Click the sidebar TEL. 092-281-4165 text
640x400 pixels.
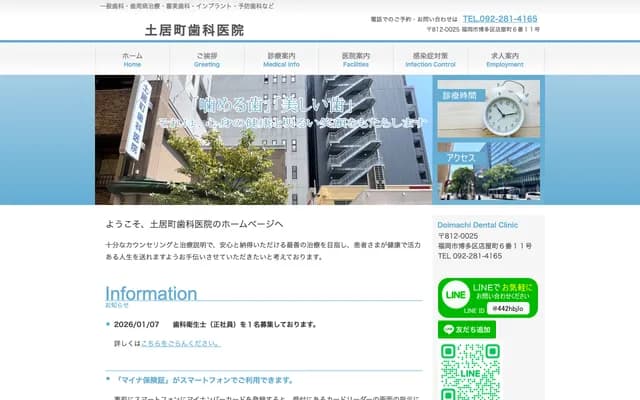pyautogui.click(x=470, y=256)
